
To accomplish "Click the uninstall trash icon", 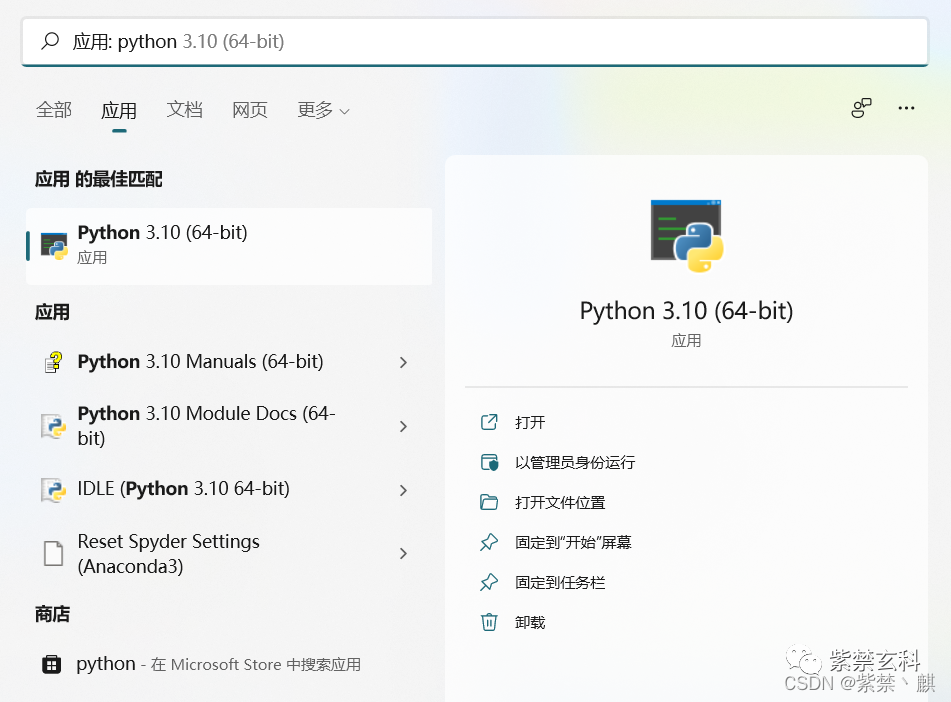I will 489,623.
